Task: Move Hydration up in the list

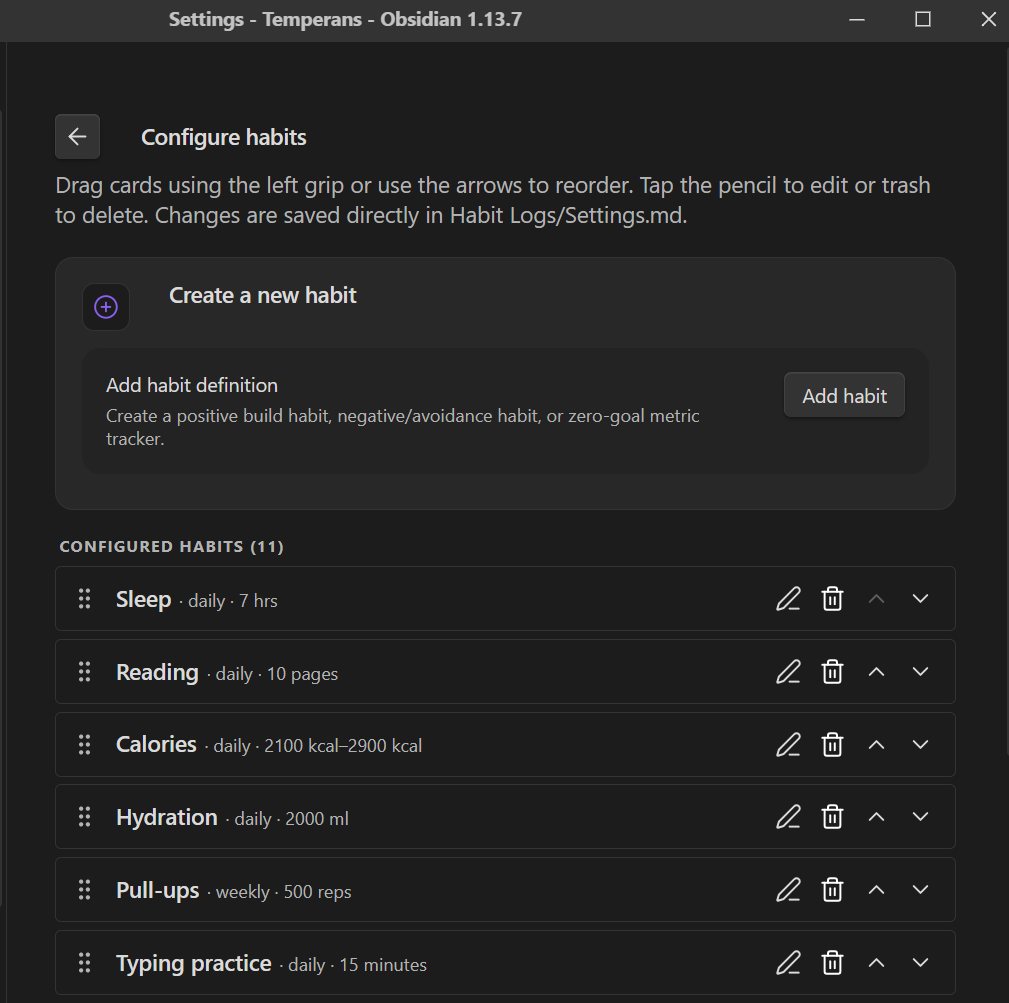Action: click(876, 817)
